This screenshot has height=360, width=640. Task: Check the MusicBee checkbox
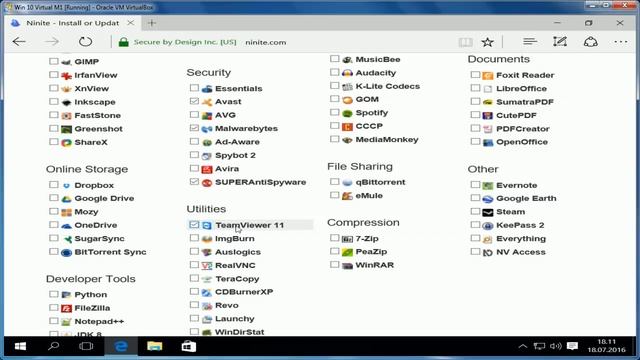(335, 59)
